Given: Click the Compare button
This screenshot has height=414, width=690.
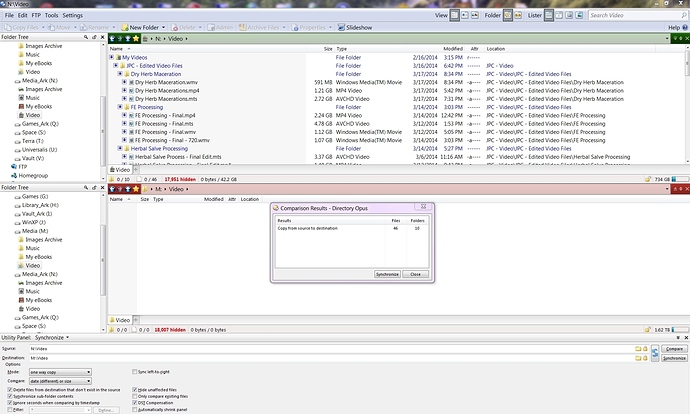Looking at the screenshot, I should [x=674, y=349].
